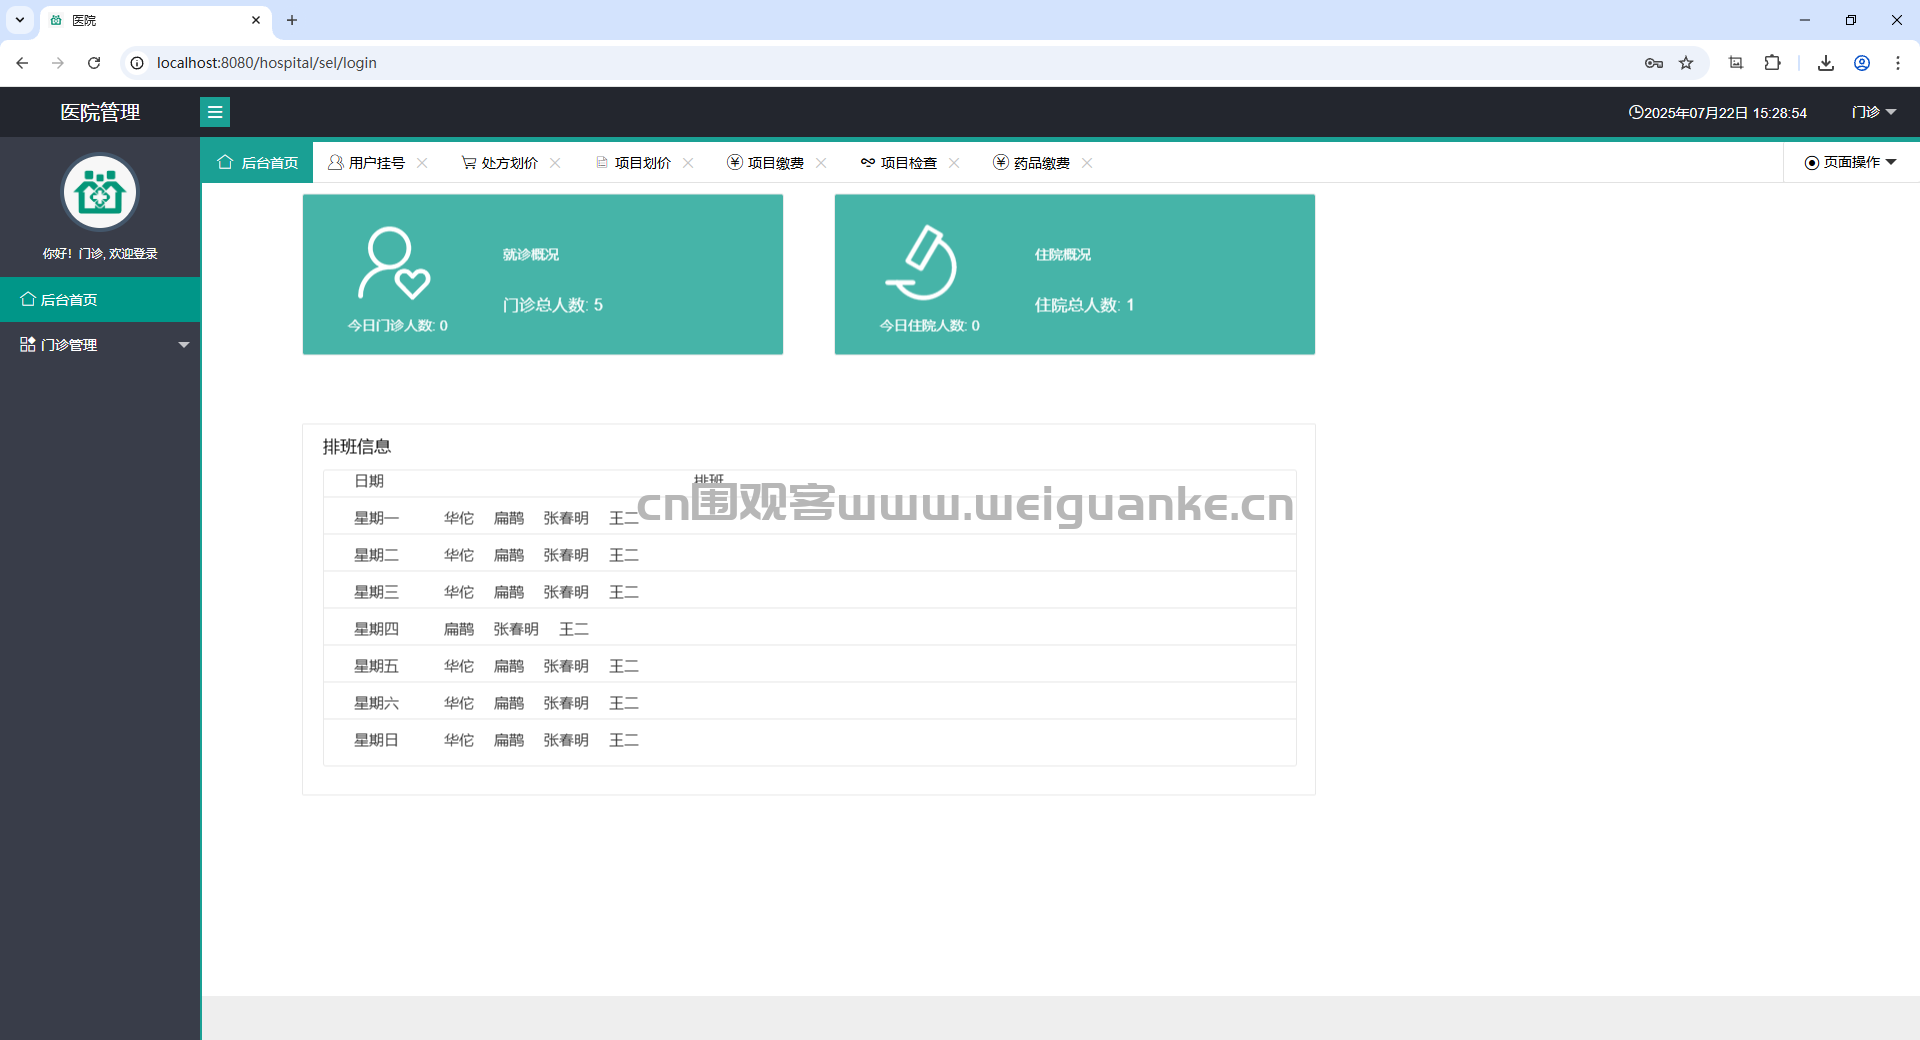Open the browser profile icon
Image resolution: width=1920 pixels, height=1040 pixels.
pos(1862,63)
